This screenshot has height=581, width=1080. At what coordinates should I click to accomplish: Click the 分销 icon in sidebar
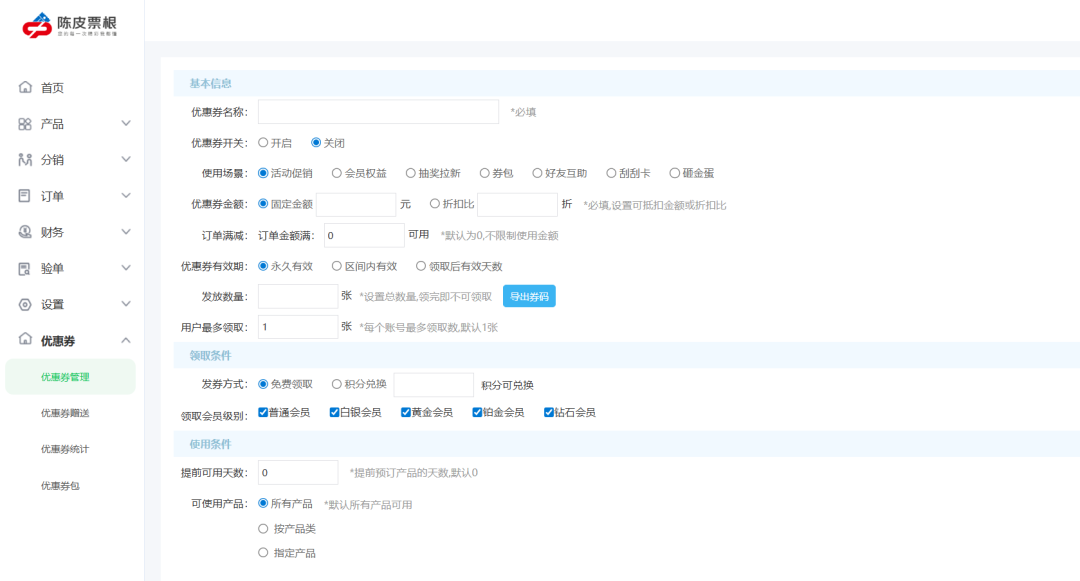[25, 160]
